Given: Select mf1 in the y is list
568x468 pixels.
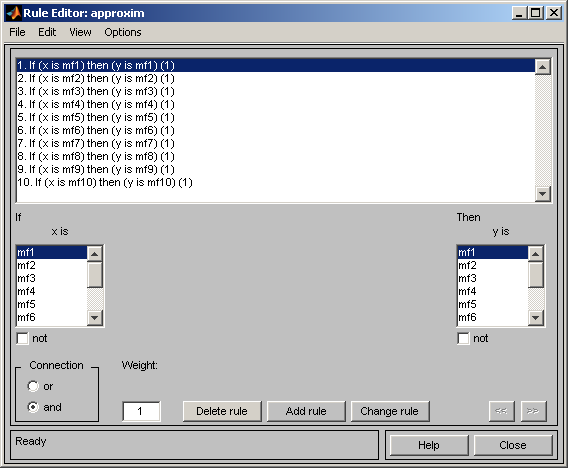Looking at the screenshot, I should tap(493, 252).
